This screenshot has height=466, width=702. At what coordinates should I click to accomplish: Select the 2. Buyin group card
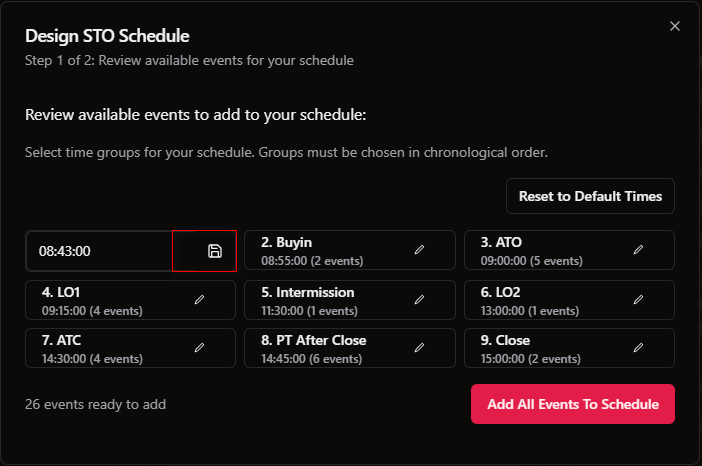point(350,250)
